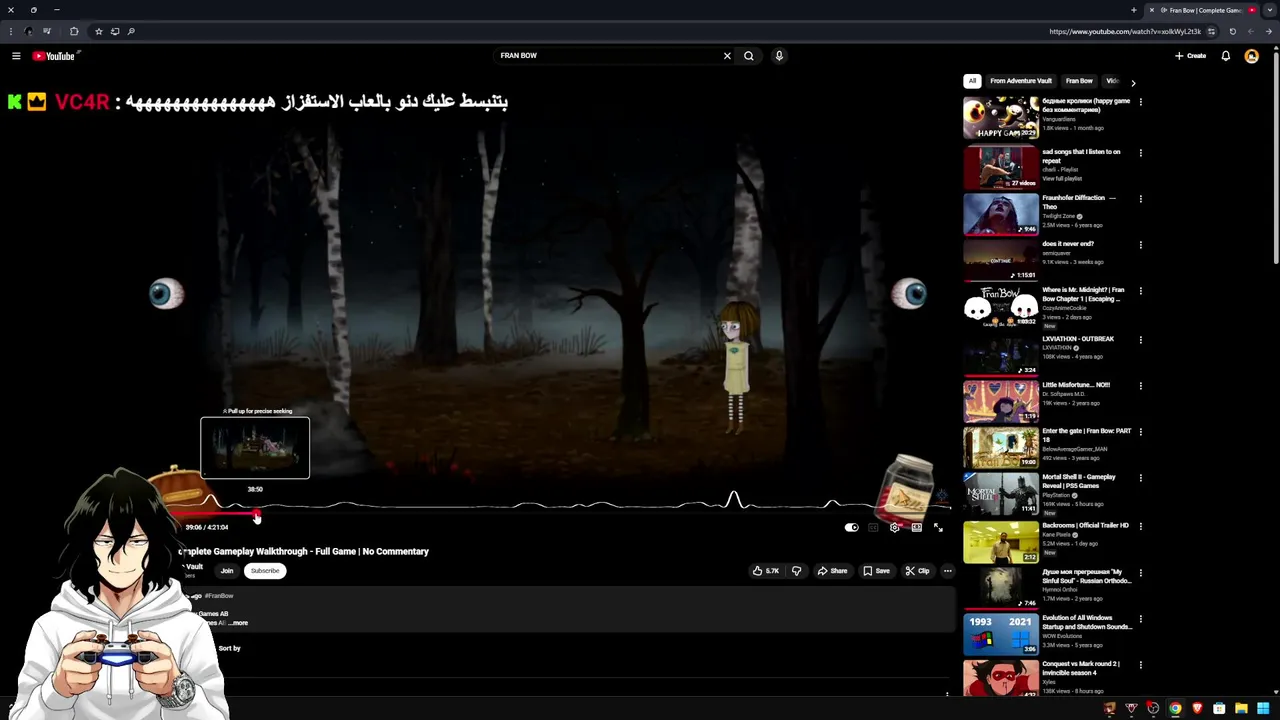Open the account avatar menu

(1251, 56)
